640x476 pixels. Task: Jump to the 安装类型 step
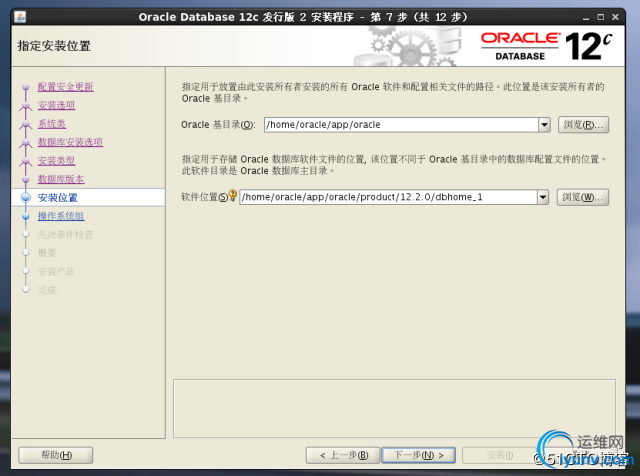[56, 160]
